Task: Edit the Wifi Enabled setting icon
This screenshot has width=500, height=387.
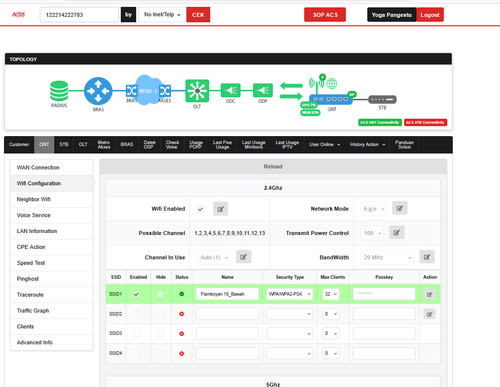Action: tap(220, 209)
